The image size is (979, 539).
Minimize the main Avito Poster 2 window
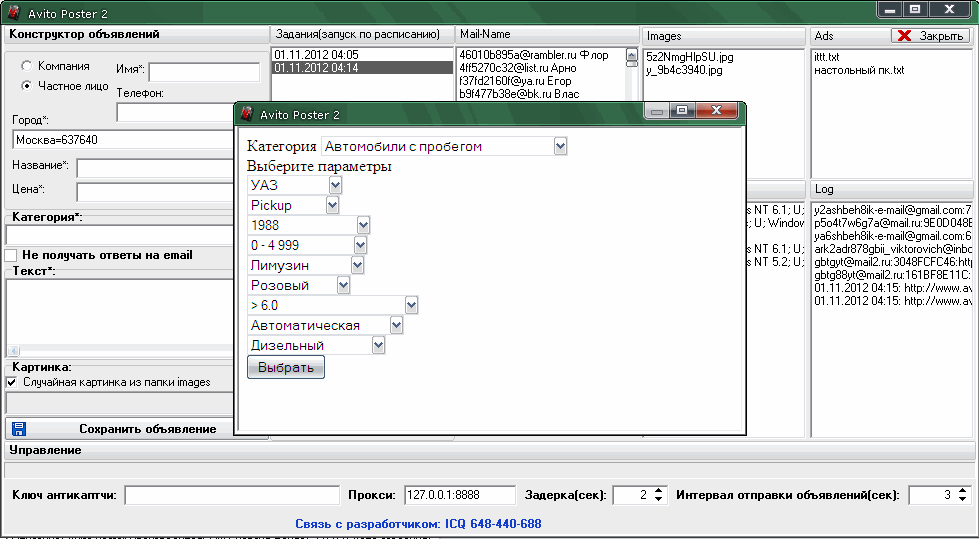(890, 9)
